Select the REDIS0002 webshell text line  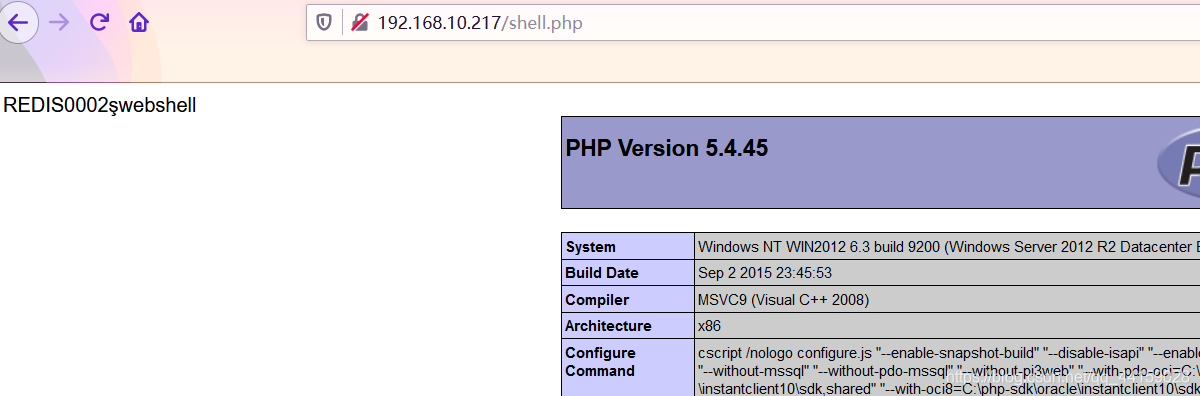click(100, 106)
